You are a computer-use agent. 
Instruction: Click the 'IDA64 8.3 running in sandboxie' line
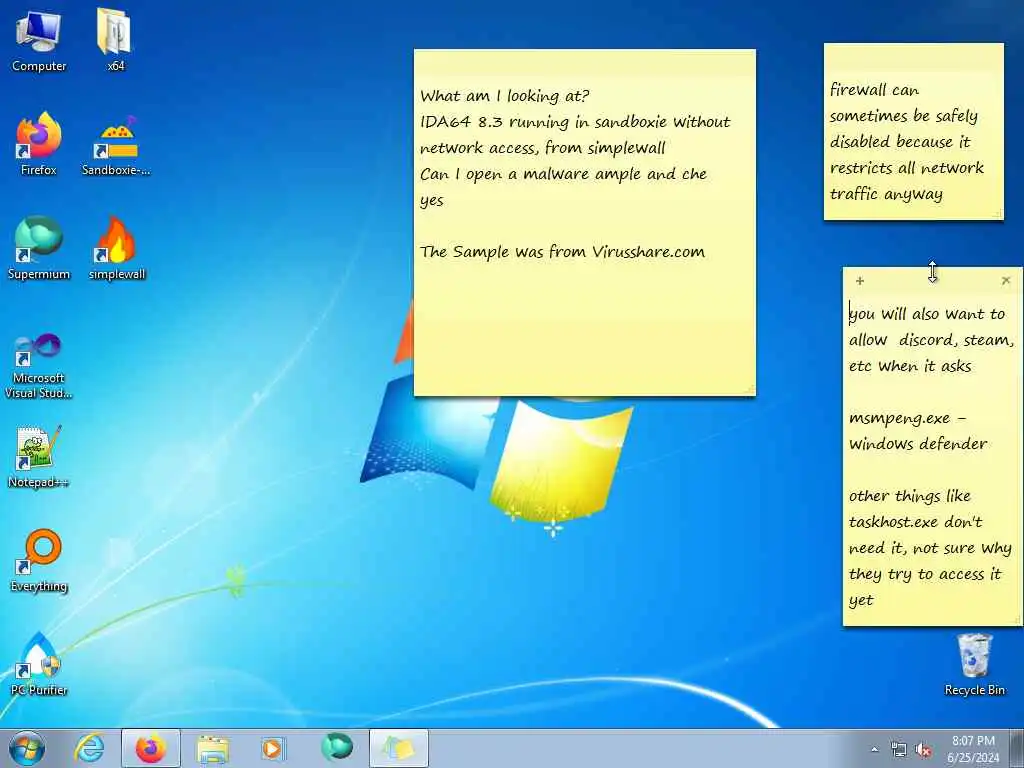click(x=575, y=122)
